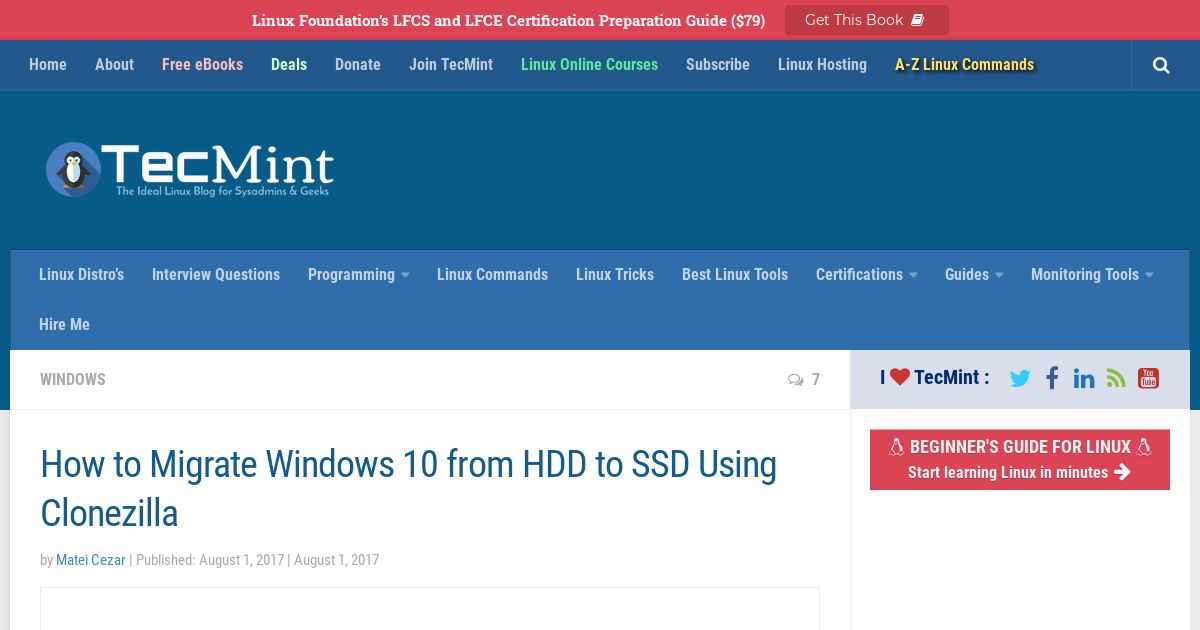This screenshot has height=630, width=1200.
Task: Open author Matei Cezar's profile link
Action: pos(91,560)
